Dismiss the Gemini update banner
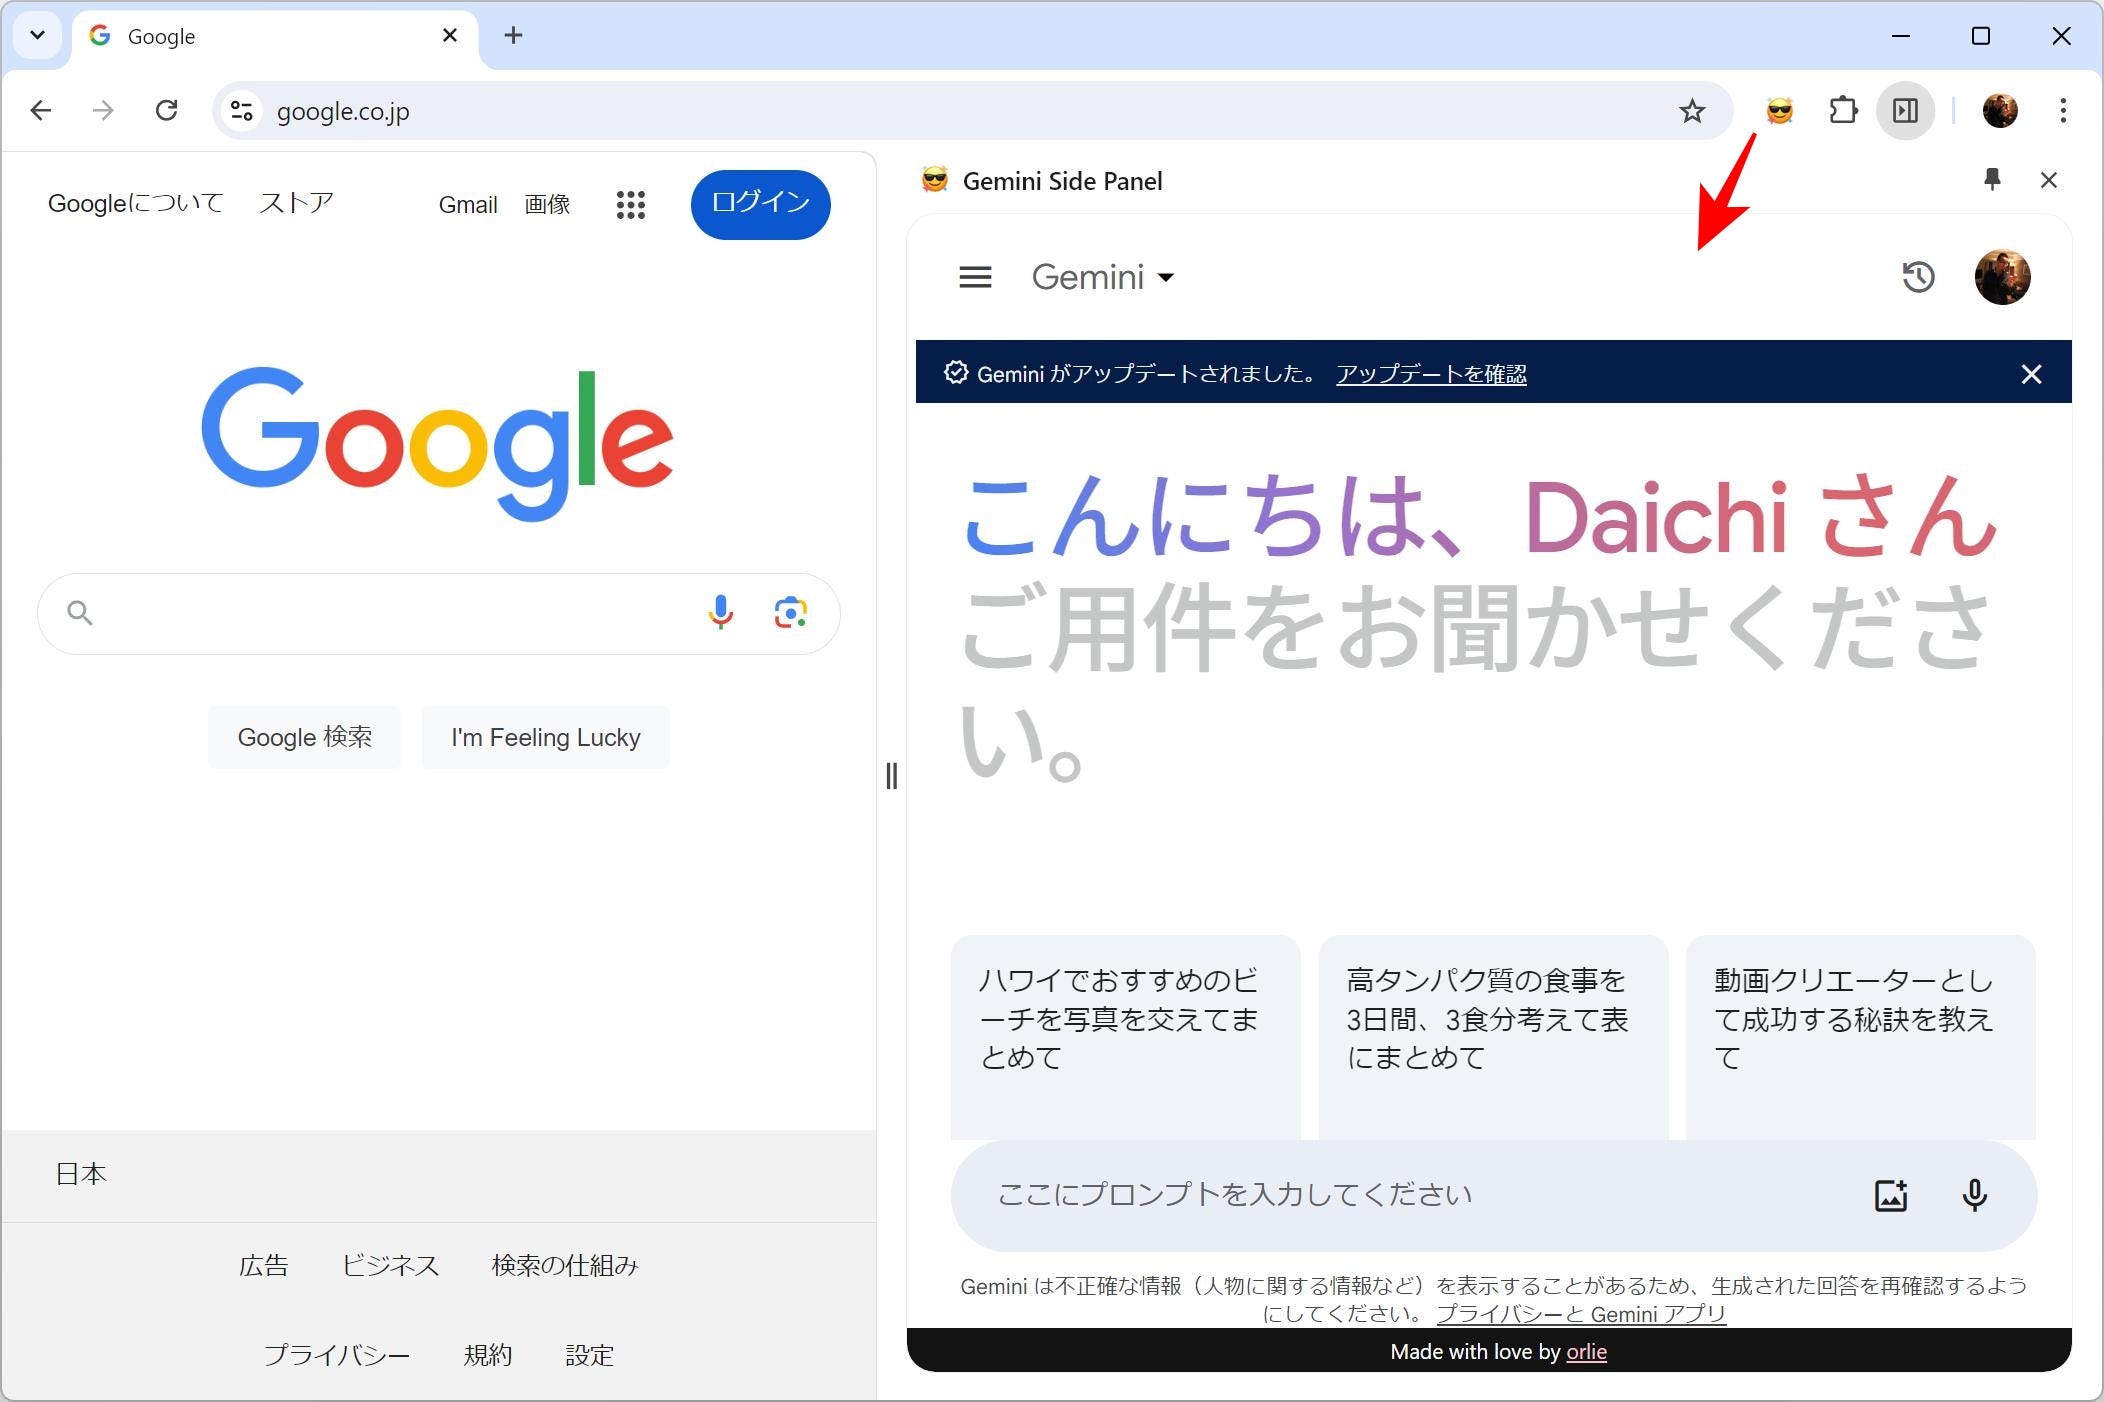The image size is (2104, 1402). coord(2031,374)
